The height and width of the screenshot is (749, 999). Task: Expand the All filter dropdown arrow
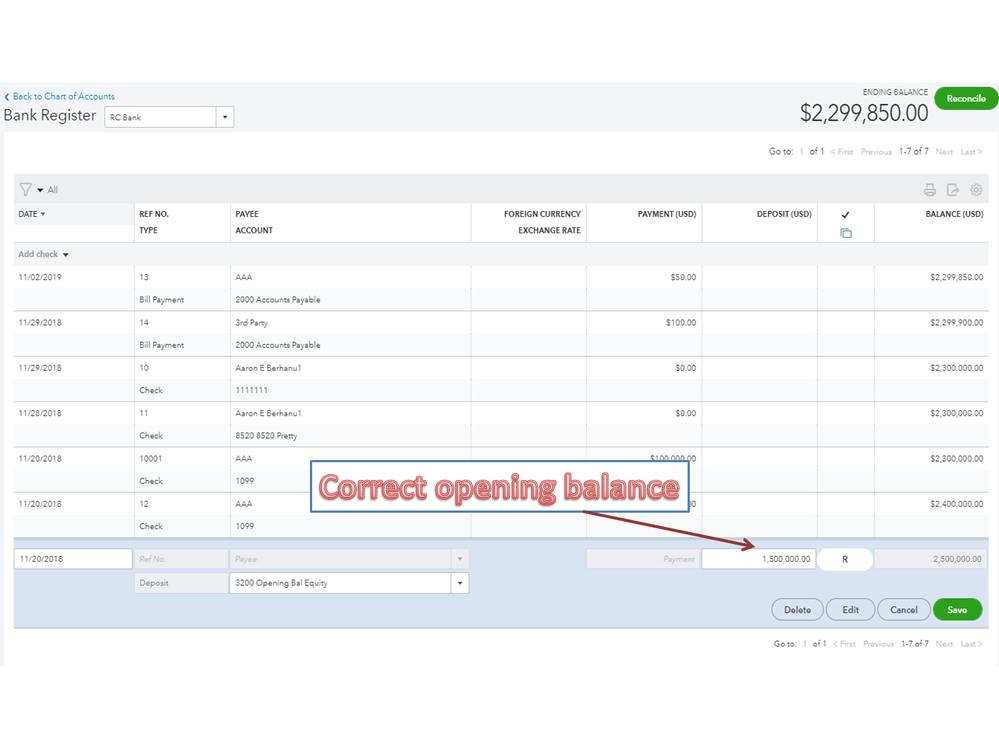click(40, 190)
